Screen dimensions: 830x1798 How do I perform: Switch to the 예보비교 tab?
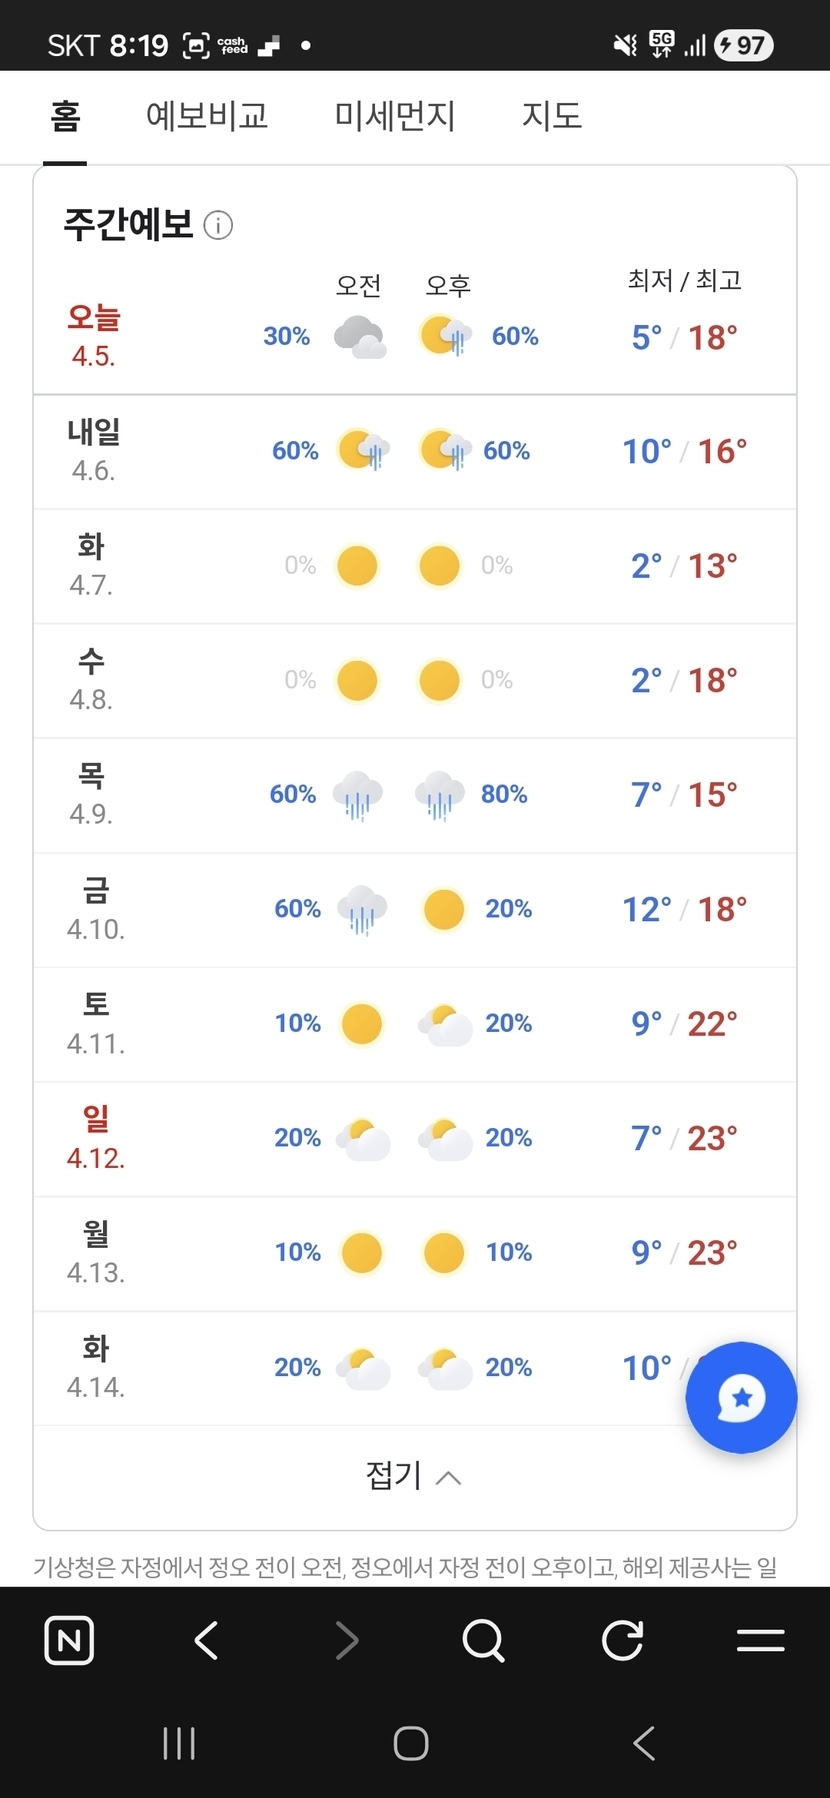pyautogui.click(x=207, y=116)
